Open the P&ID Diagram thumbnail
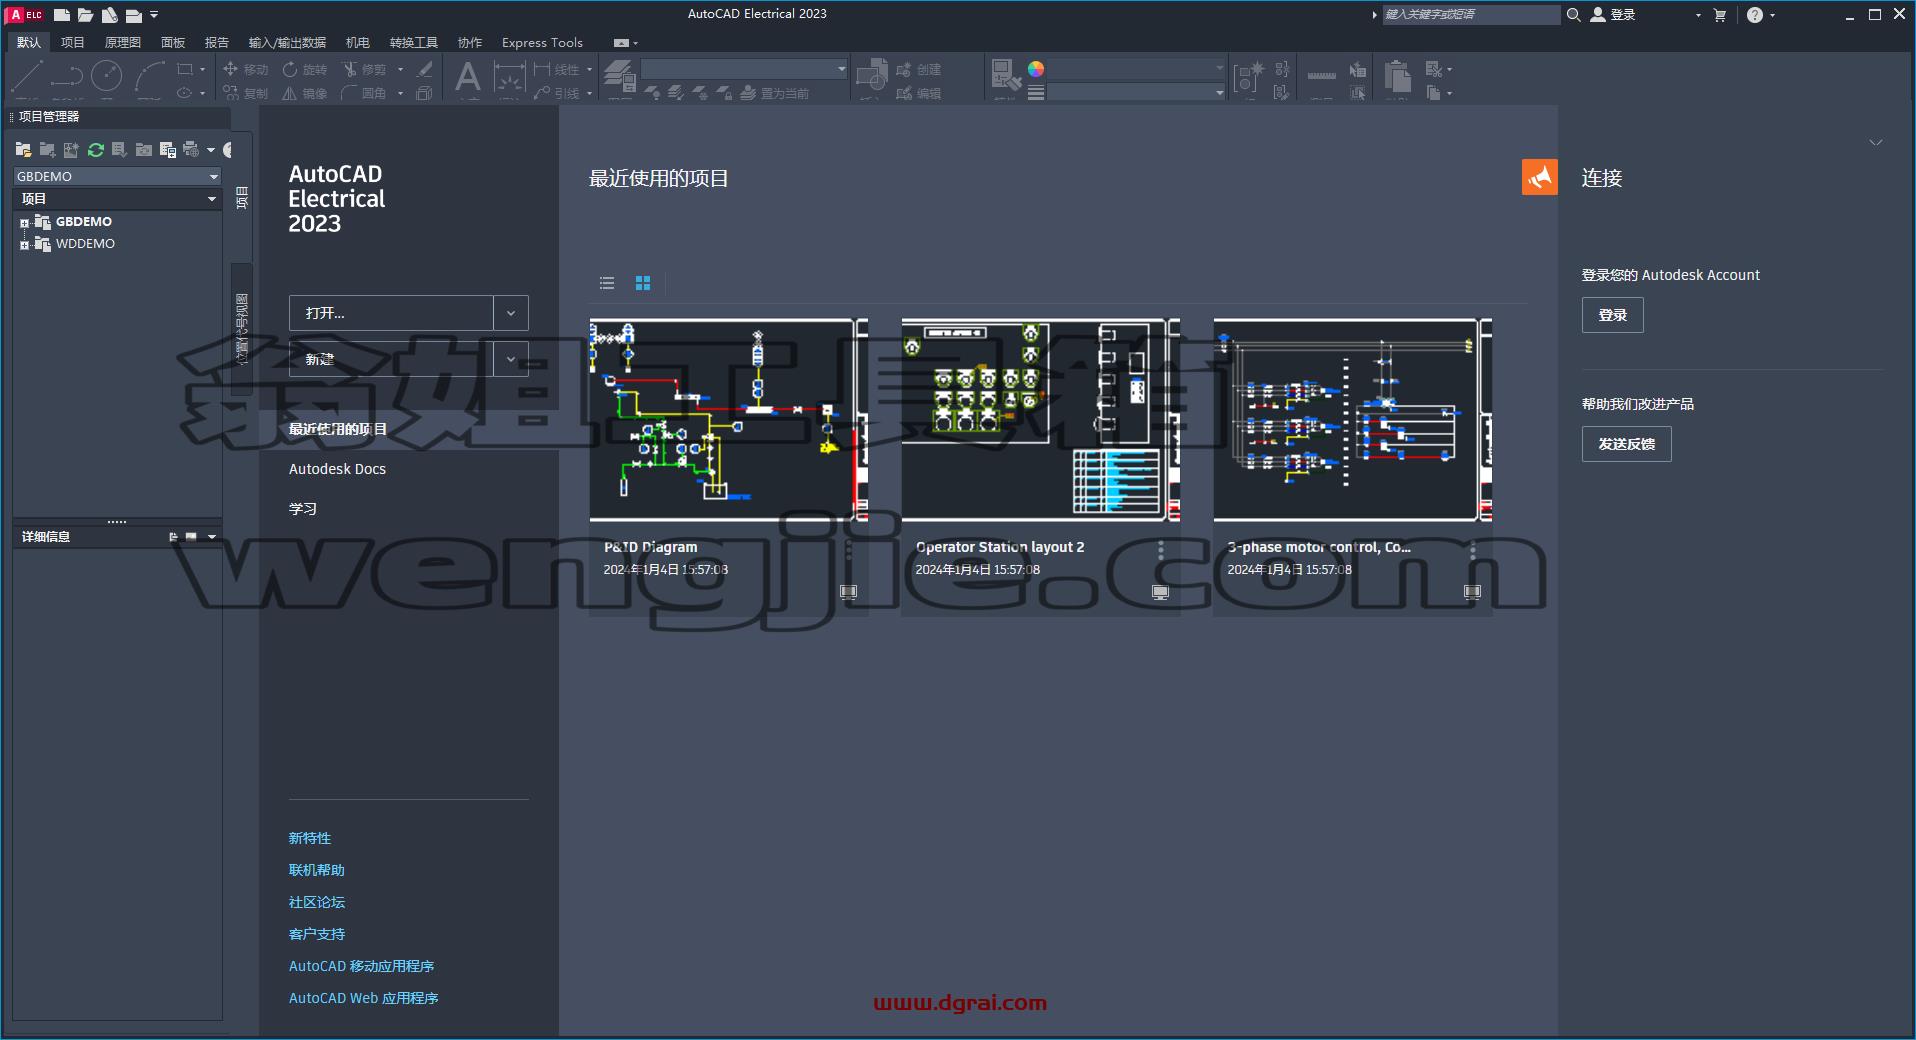1916x1040 pixels. (x=728, y=420)
